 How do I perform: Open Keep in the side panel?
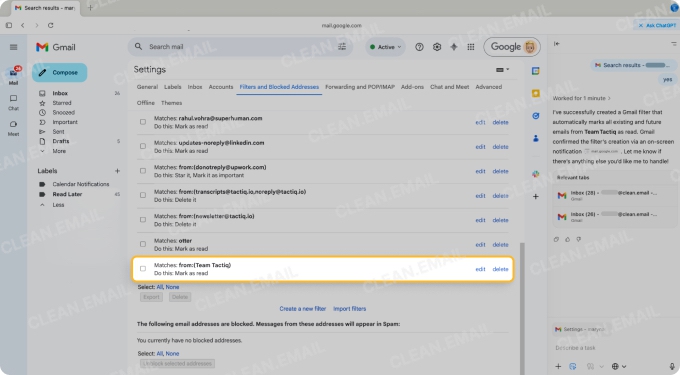coord(536,93)
